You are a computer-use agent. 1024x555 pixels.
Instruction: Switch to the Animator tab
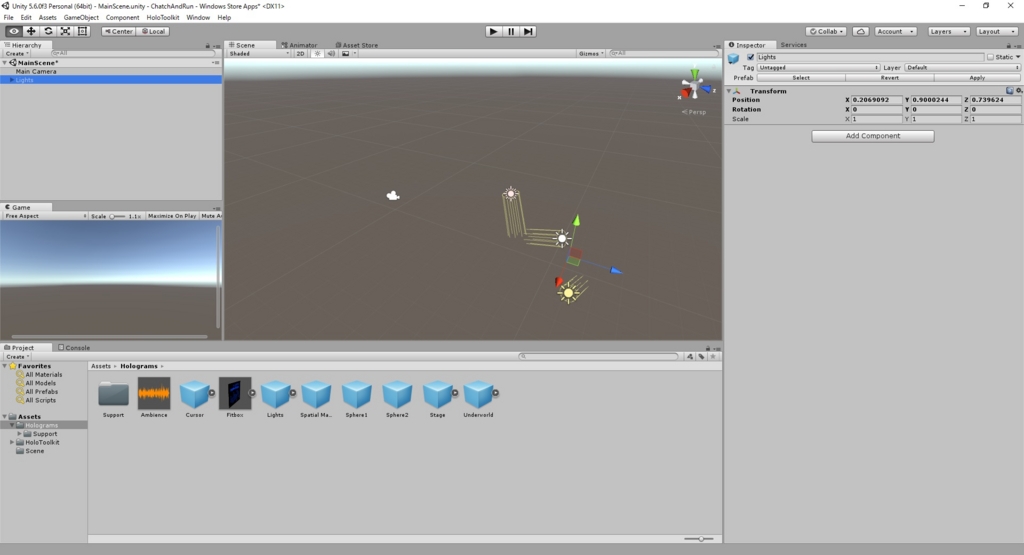[299, 45]
